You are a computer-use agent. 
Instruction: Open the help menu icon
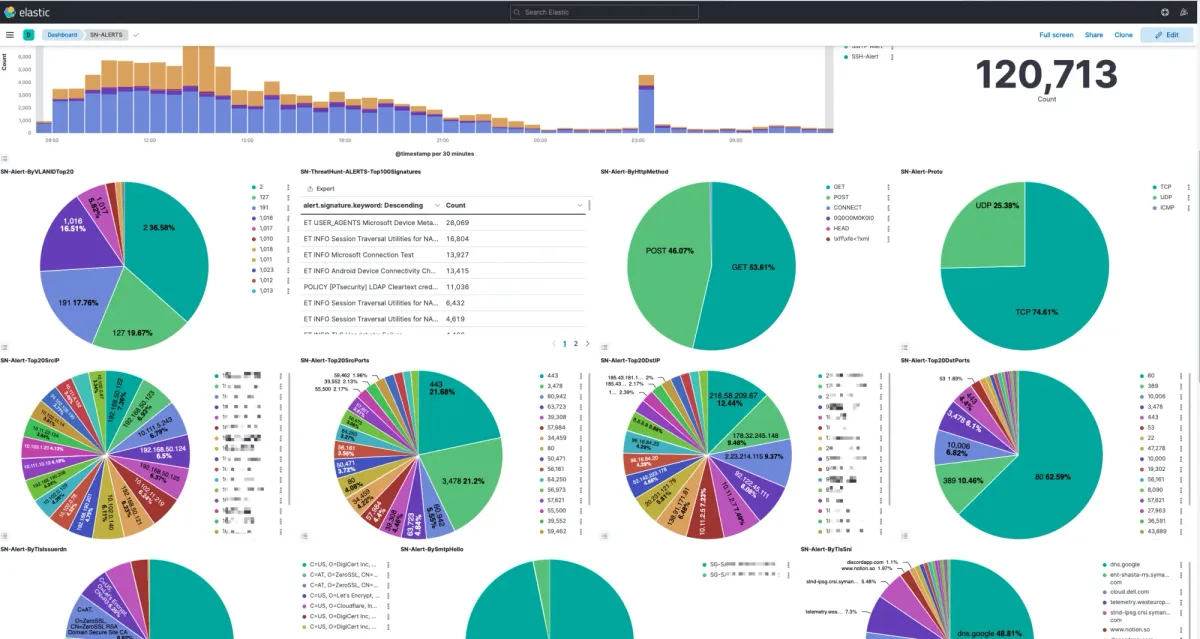[1165, 12]
